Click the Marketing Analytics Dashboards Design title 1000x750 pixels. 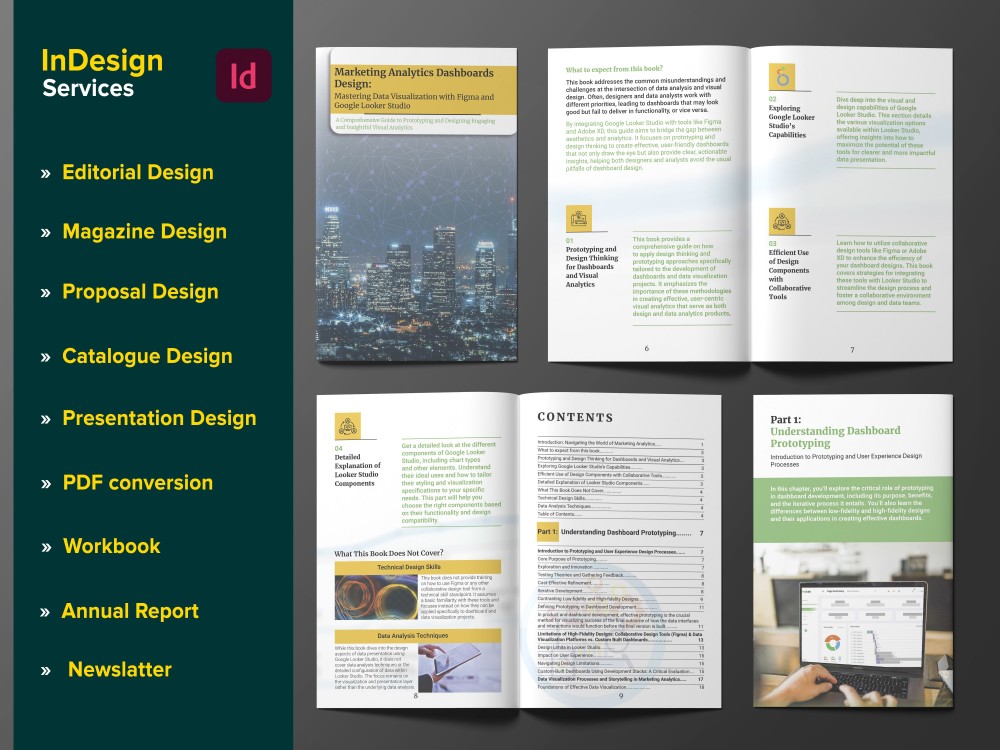[414, 78]
